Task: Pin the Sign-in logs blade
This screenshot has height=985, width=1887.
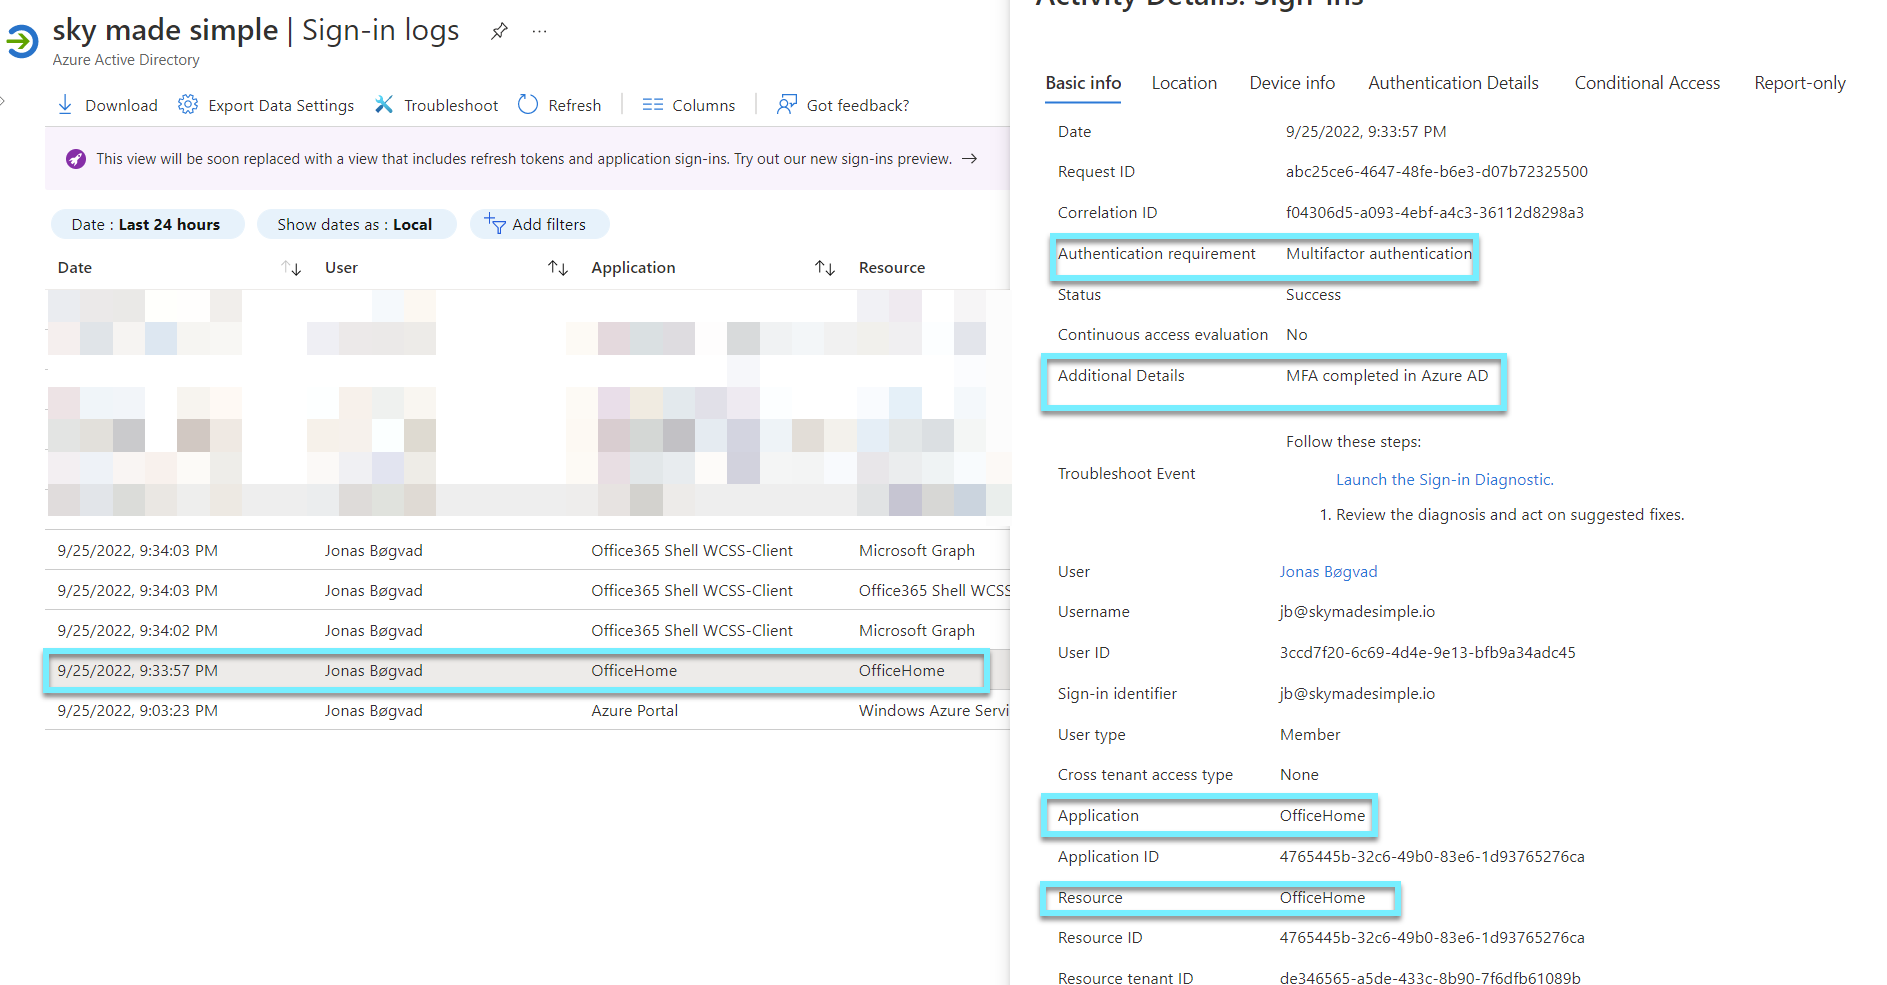Action: (498, 31)
